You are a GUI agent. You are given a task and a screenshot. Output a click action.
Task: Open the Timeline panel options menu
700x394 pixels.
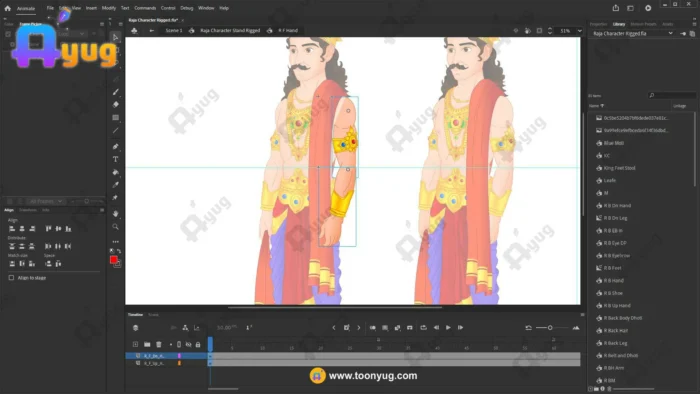(x=582, y=315)
